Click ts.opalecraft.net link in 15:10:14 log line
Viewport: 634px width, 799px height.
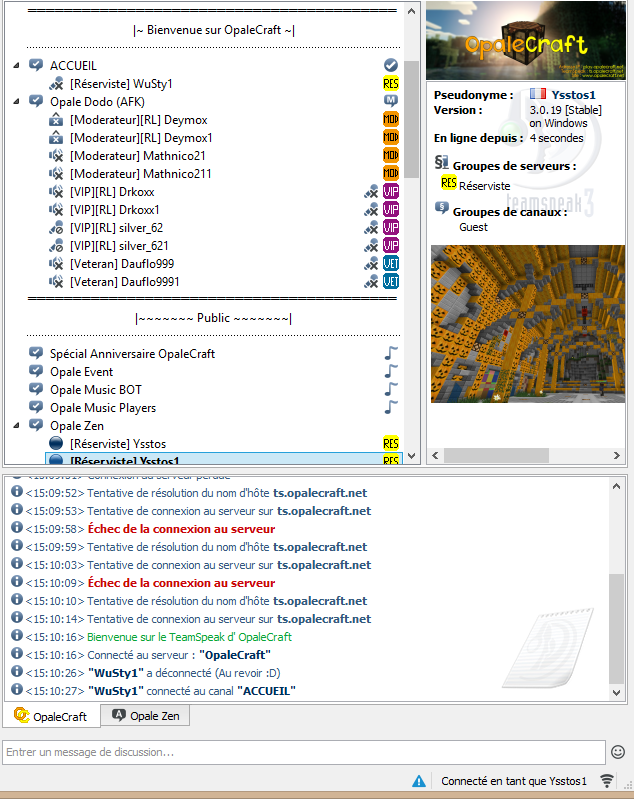324,619
